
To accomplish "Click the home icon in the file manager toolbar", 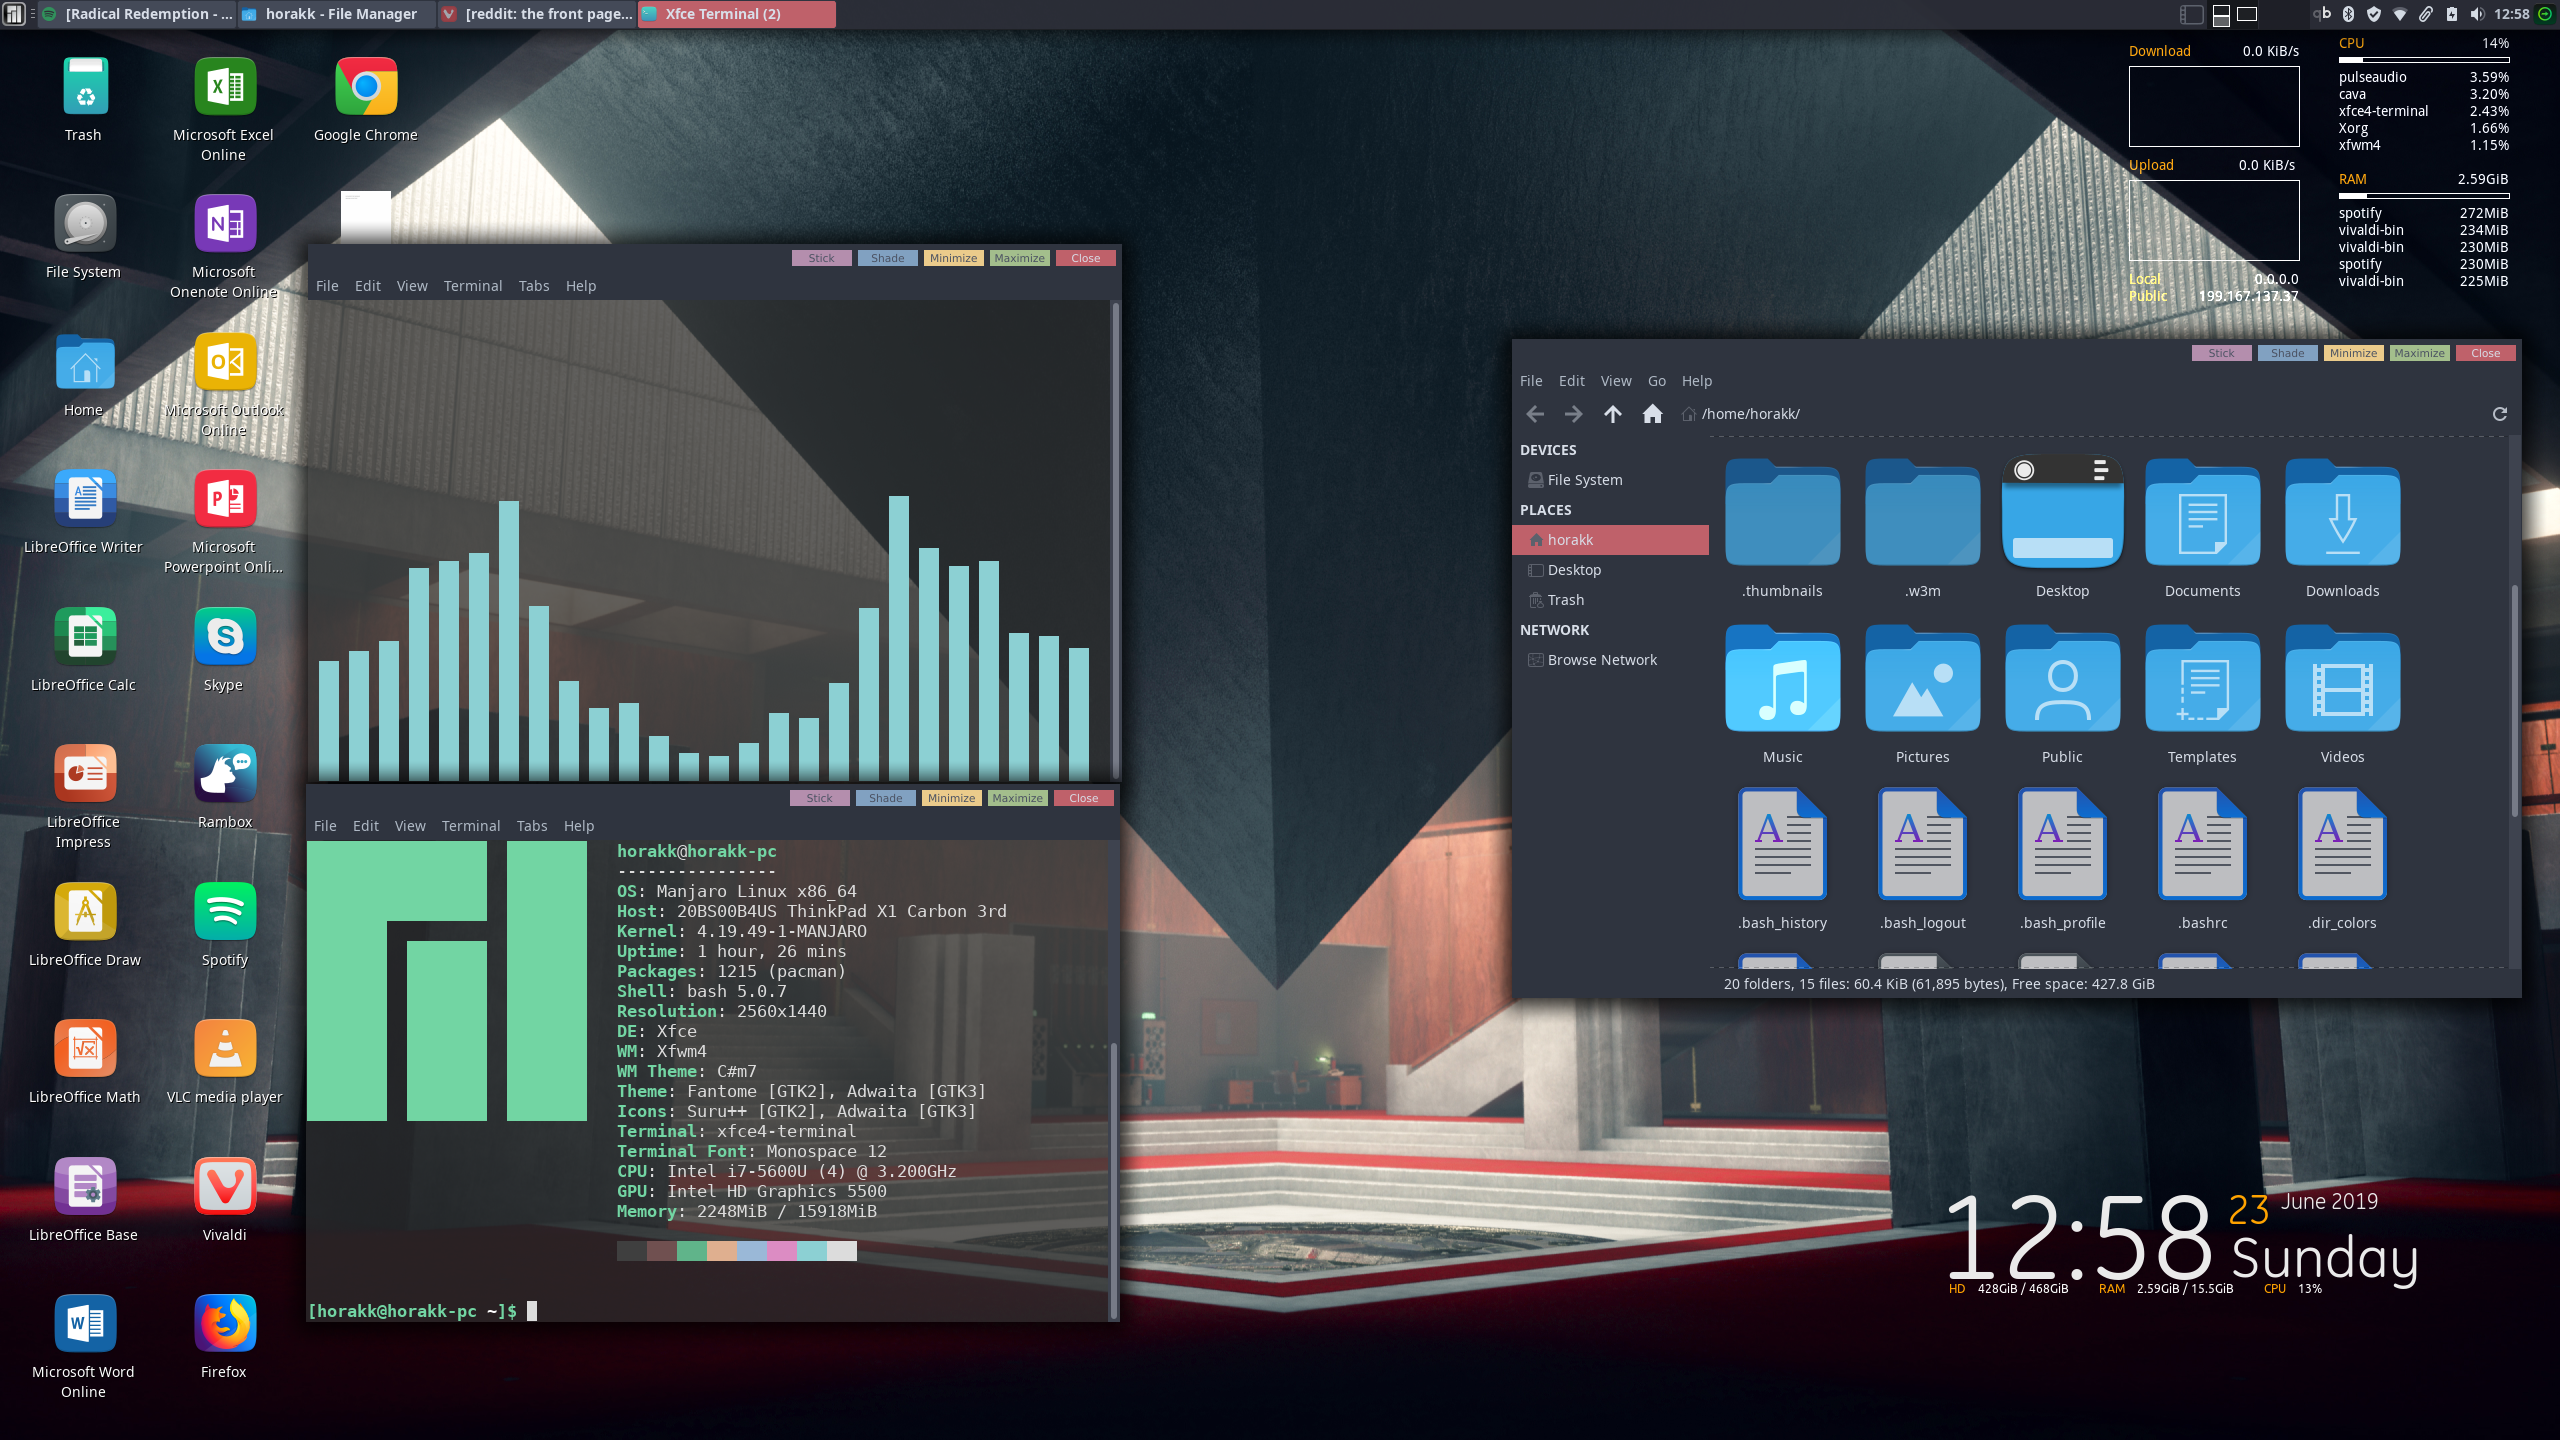I will pyautogui.click(x=1652, y=414).
